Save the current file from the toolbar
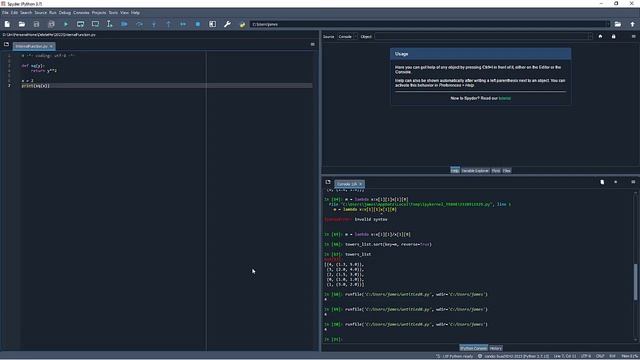The width and height of the screenshot is (640, 360). tap(36, 24)
